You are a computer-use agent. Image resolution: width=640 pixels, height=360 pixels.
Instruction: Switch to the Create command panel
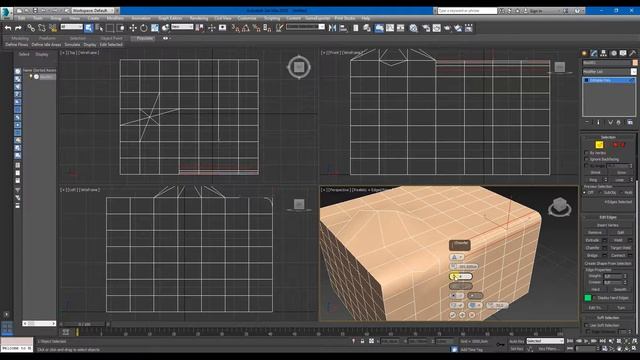584,53
